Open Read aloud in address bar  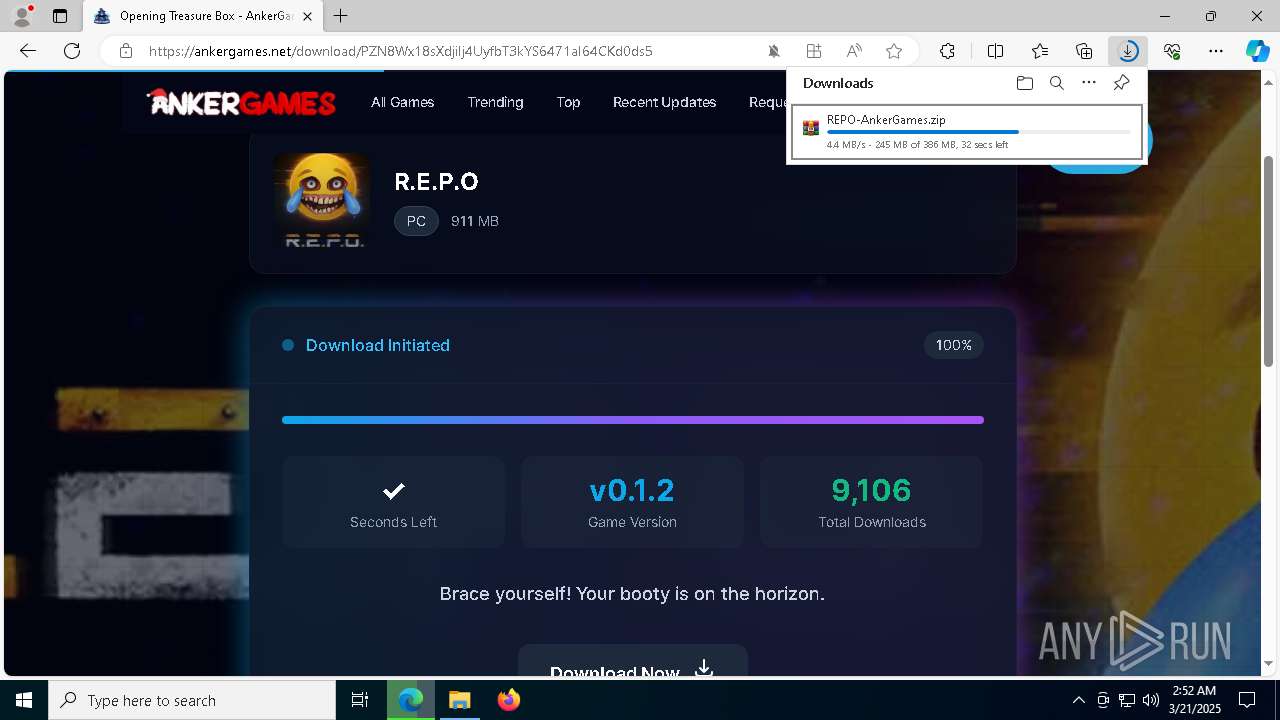point(854,51)
